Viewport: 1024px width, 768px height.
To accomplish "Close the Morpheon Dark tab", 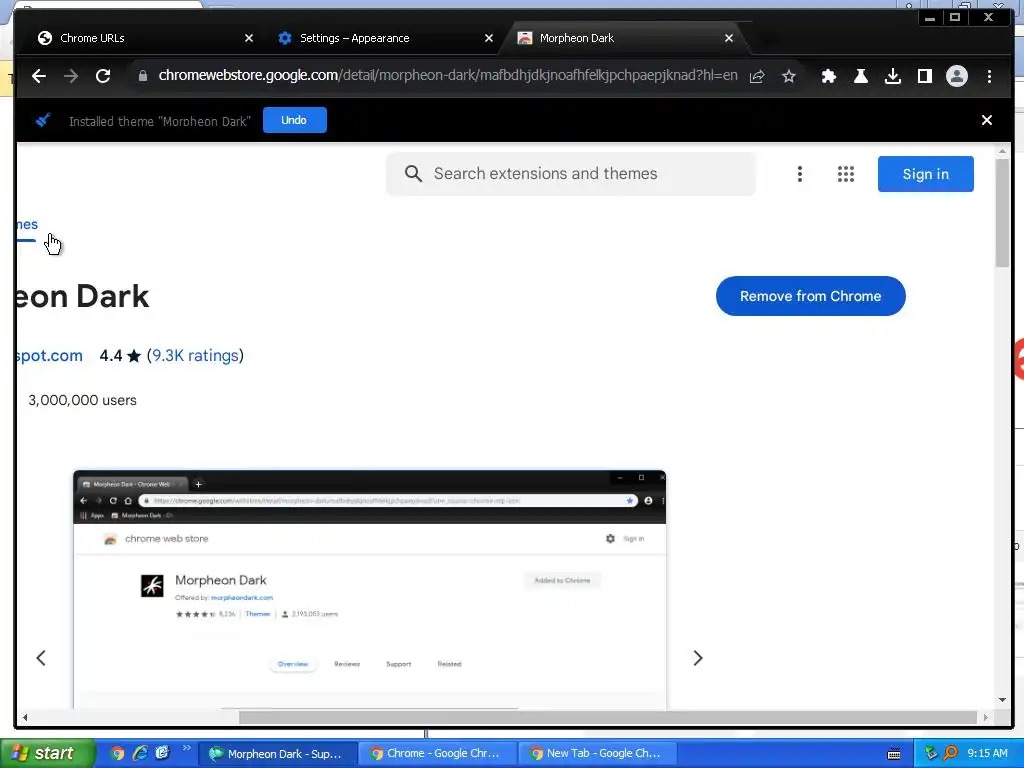I will click(729, 38).
